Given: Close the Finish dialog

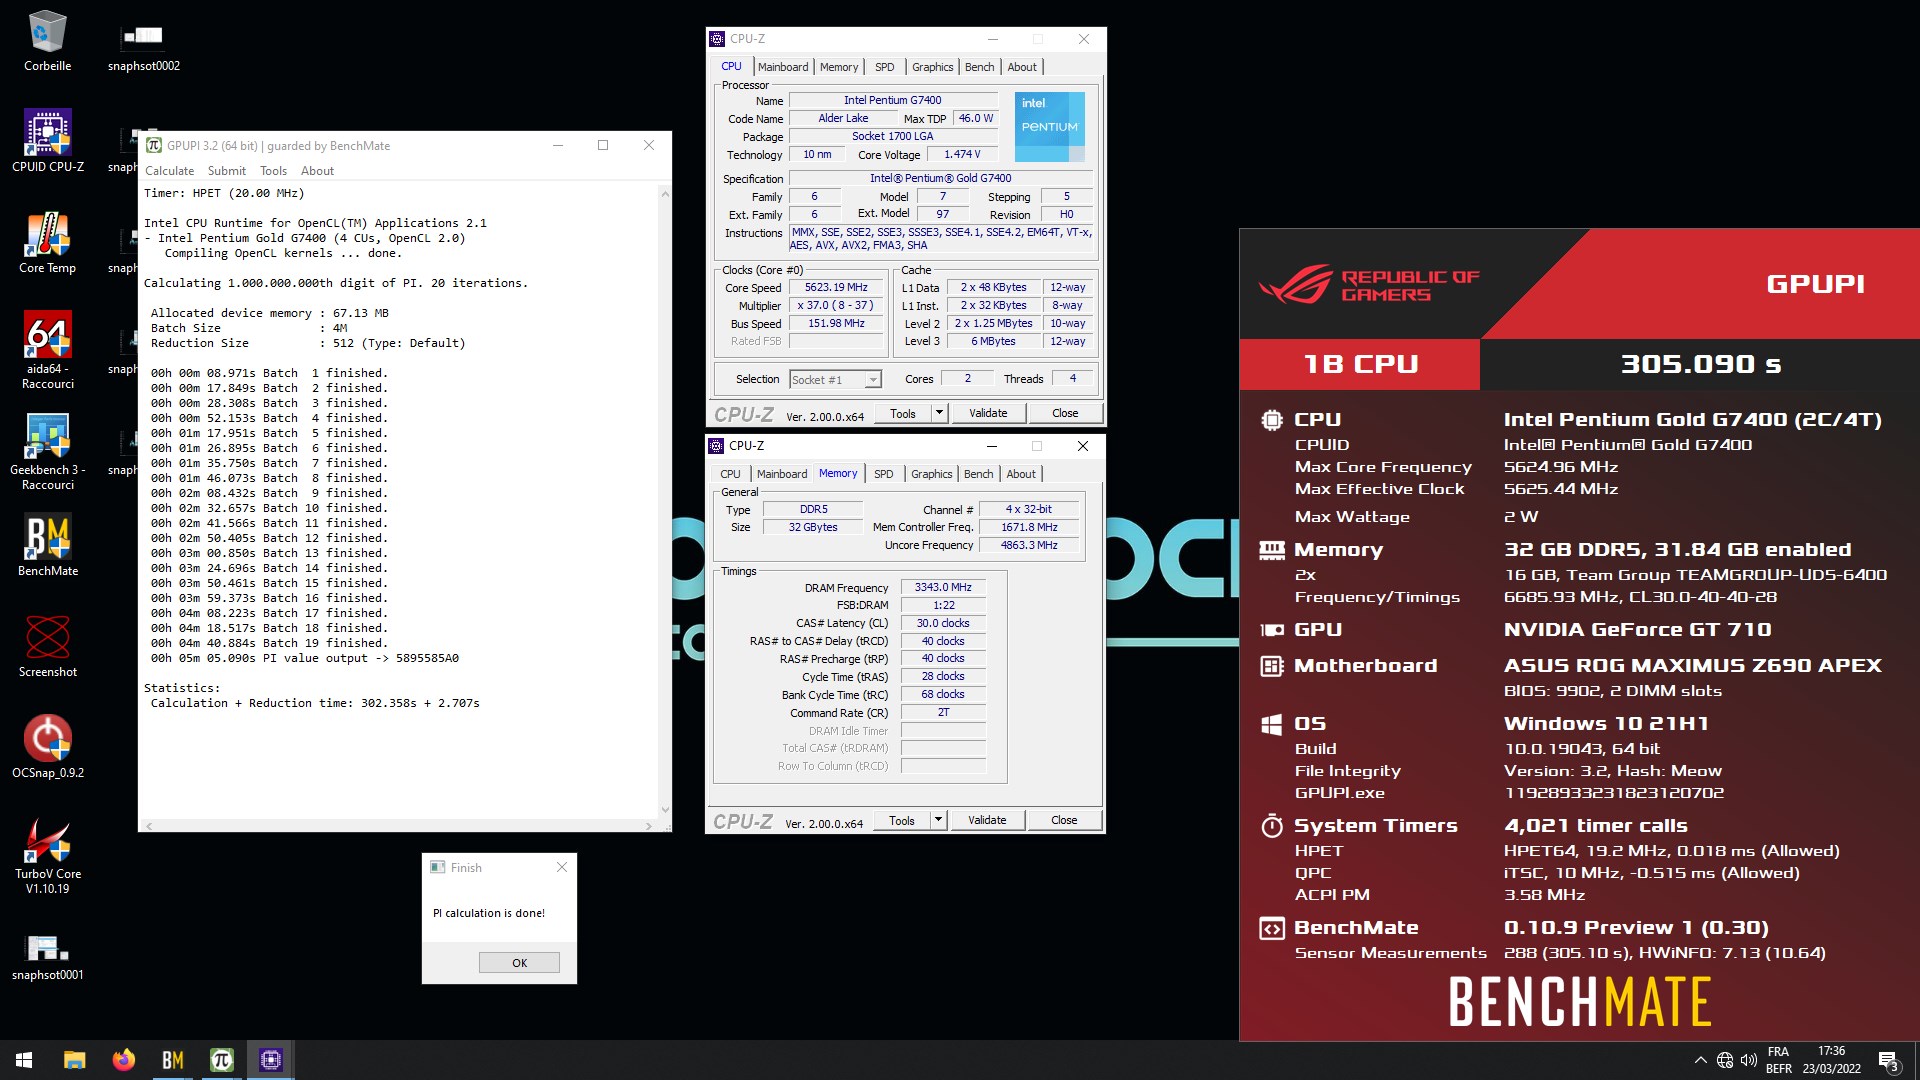Looking at the screenshot, I should coord(561,867).
